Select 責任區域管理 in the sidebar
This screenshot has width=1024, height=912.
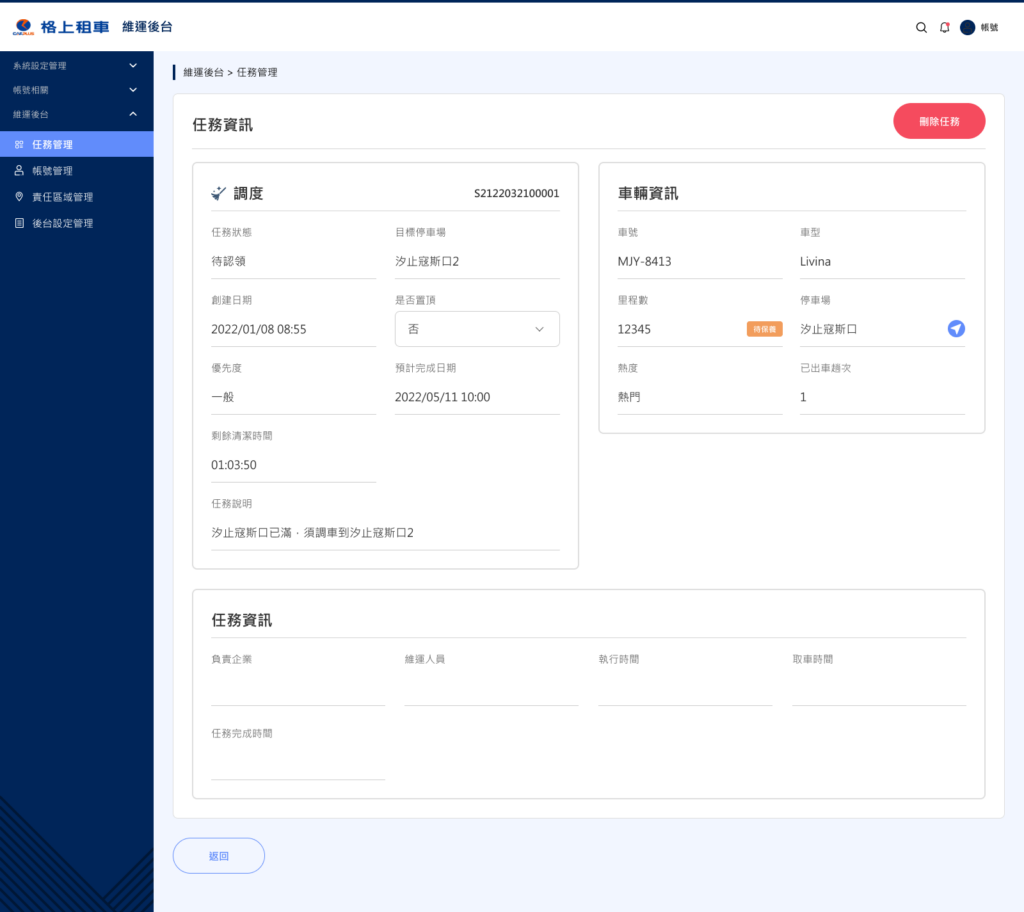(62, 197)
